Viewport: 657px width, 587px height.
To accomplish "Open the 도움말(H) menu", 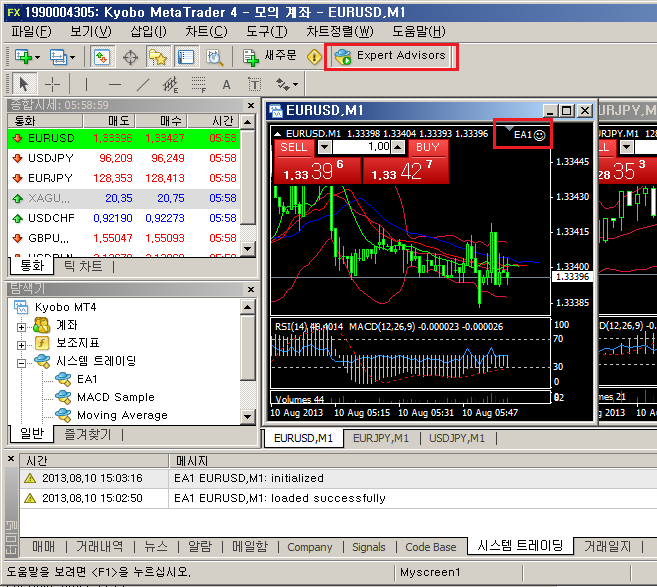I will [x=419, y=31].
